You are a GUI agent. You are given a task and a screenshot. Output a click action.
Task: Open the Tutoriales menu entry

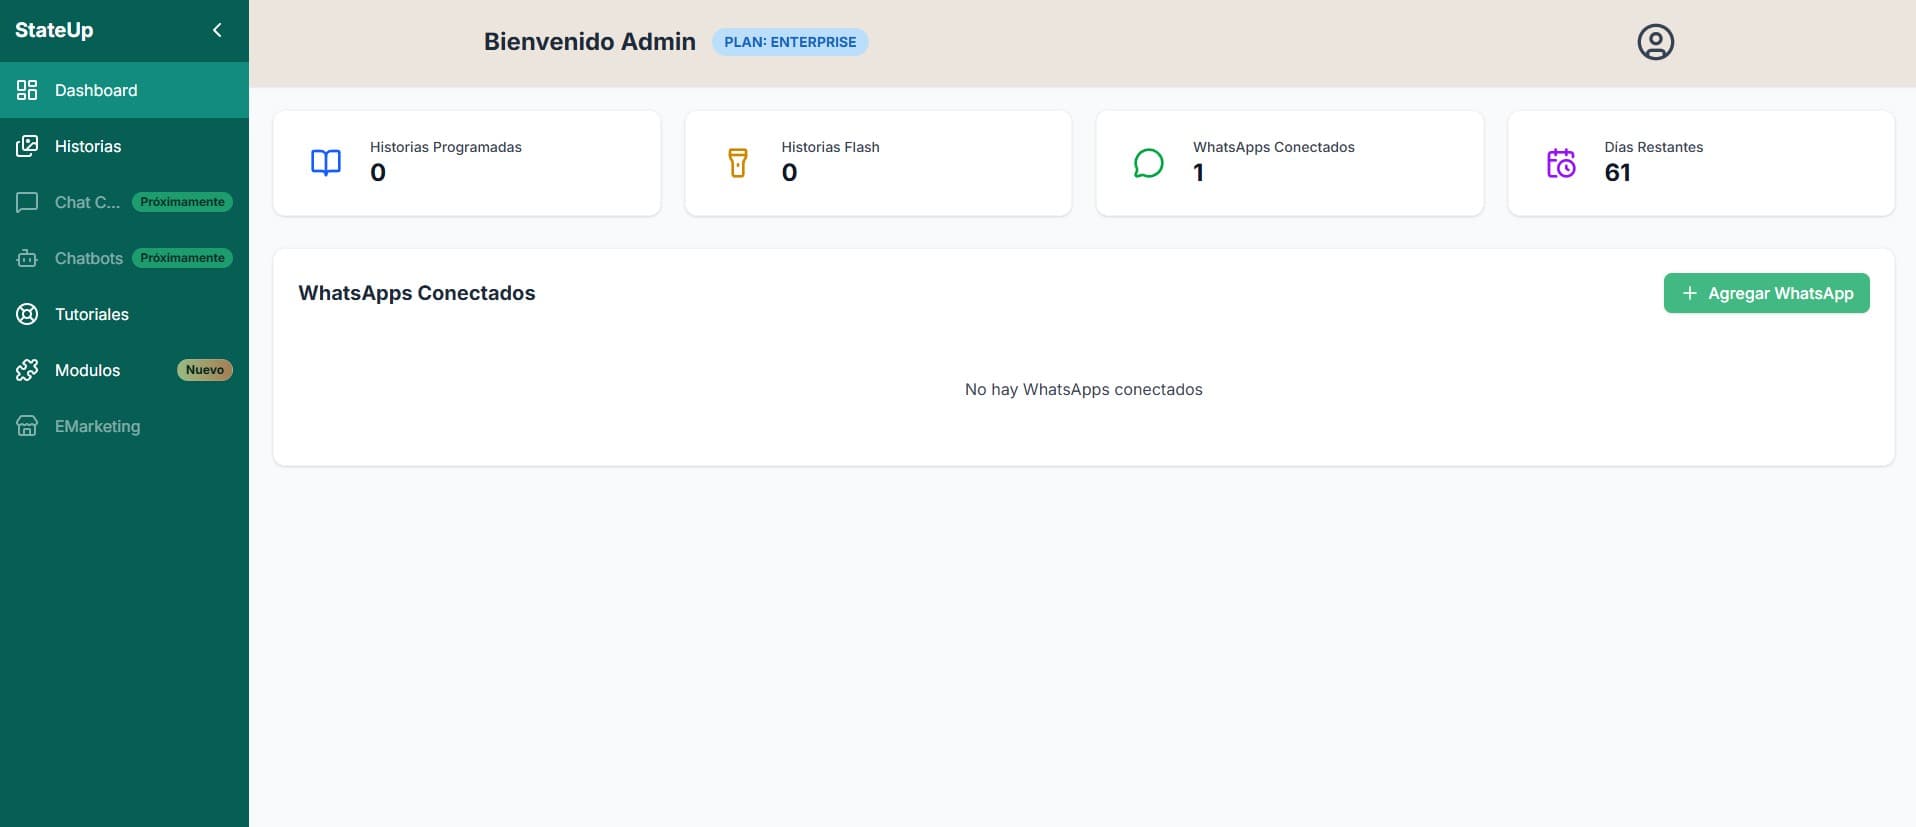(124, 314)
